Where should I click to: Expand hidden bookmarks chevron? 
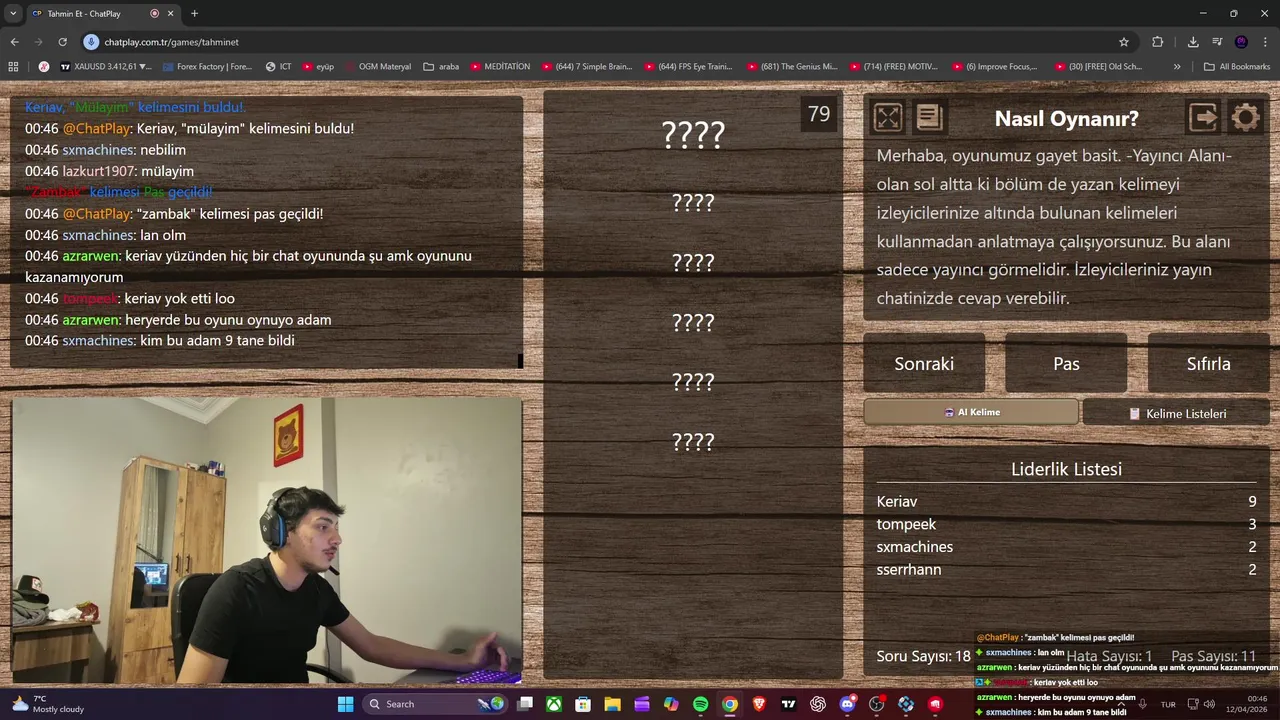point(1177,67)
